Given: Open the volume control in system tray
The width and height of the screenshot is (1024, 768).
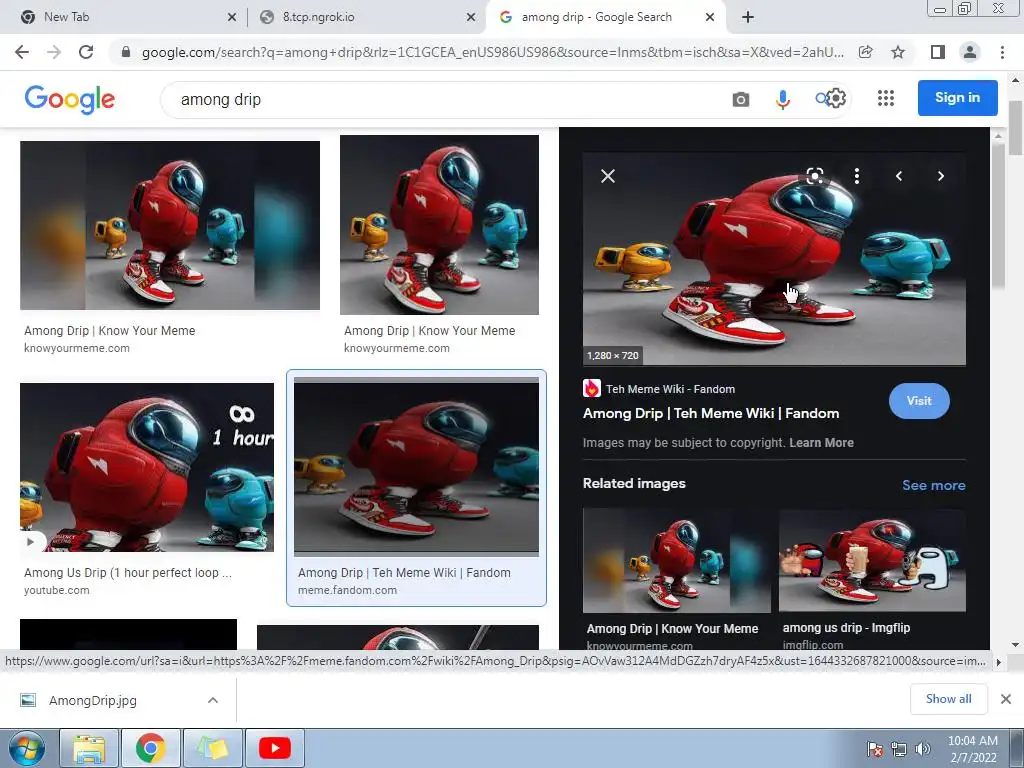Looking at the screenshot, I should pos(923,749).
